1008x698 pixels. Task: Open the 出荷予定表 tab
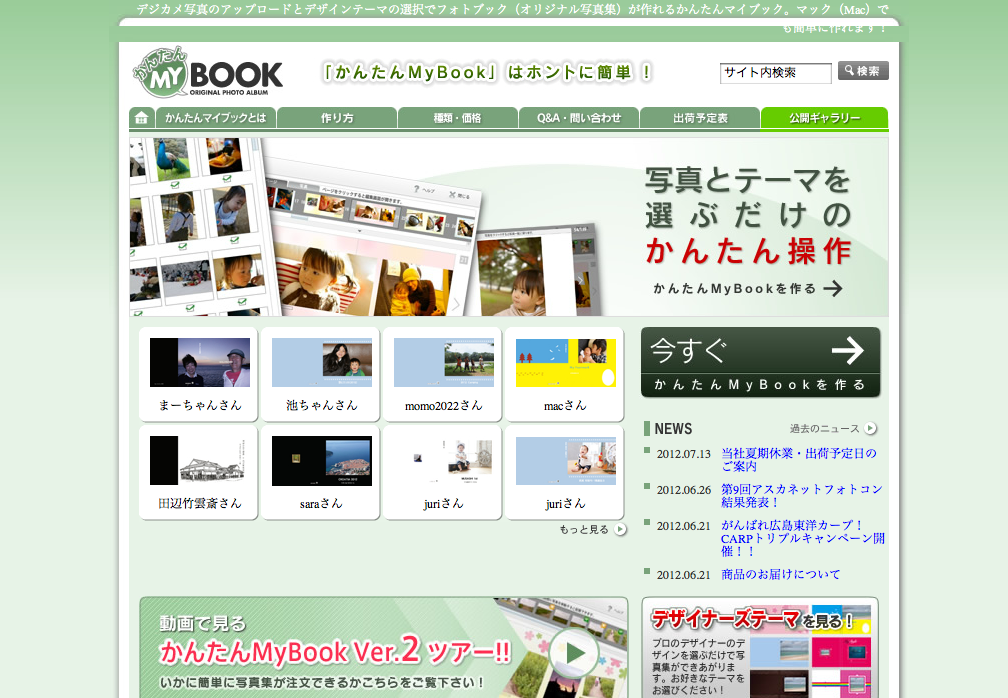click(x=700, y=118)
